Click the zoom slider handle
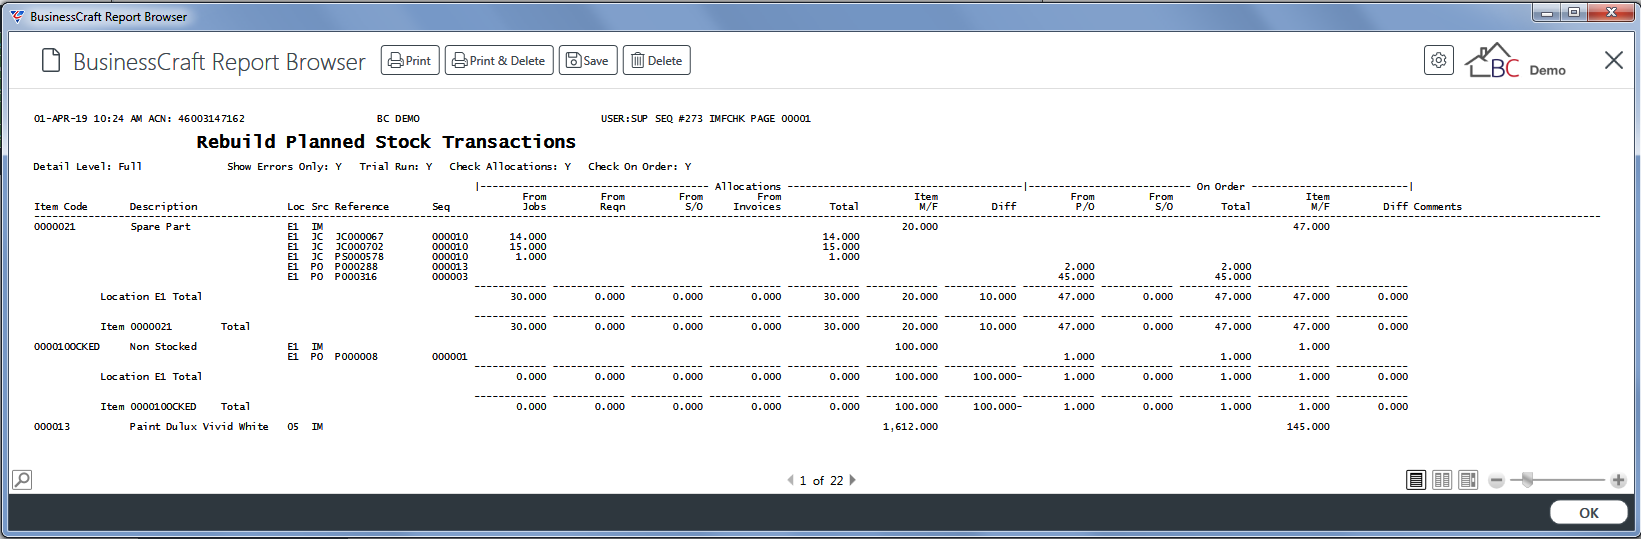 click(x=1527, y=481)
